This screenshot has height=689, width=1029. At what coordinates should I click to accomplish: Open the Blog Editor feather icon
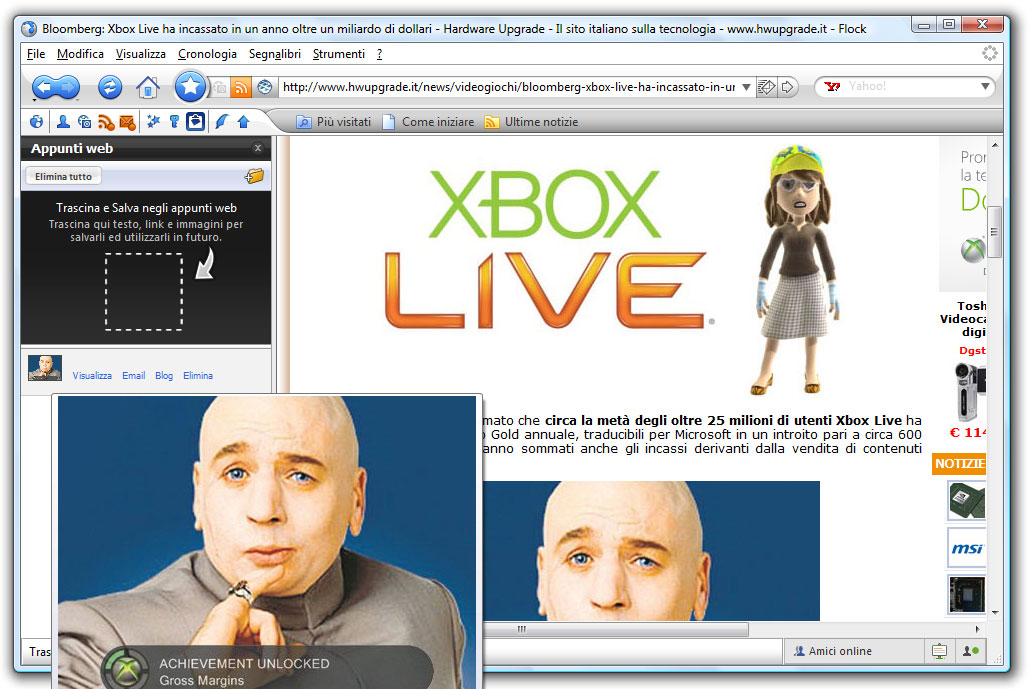pos(222,121)
